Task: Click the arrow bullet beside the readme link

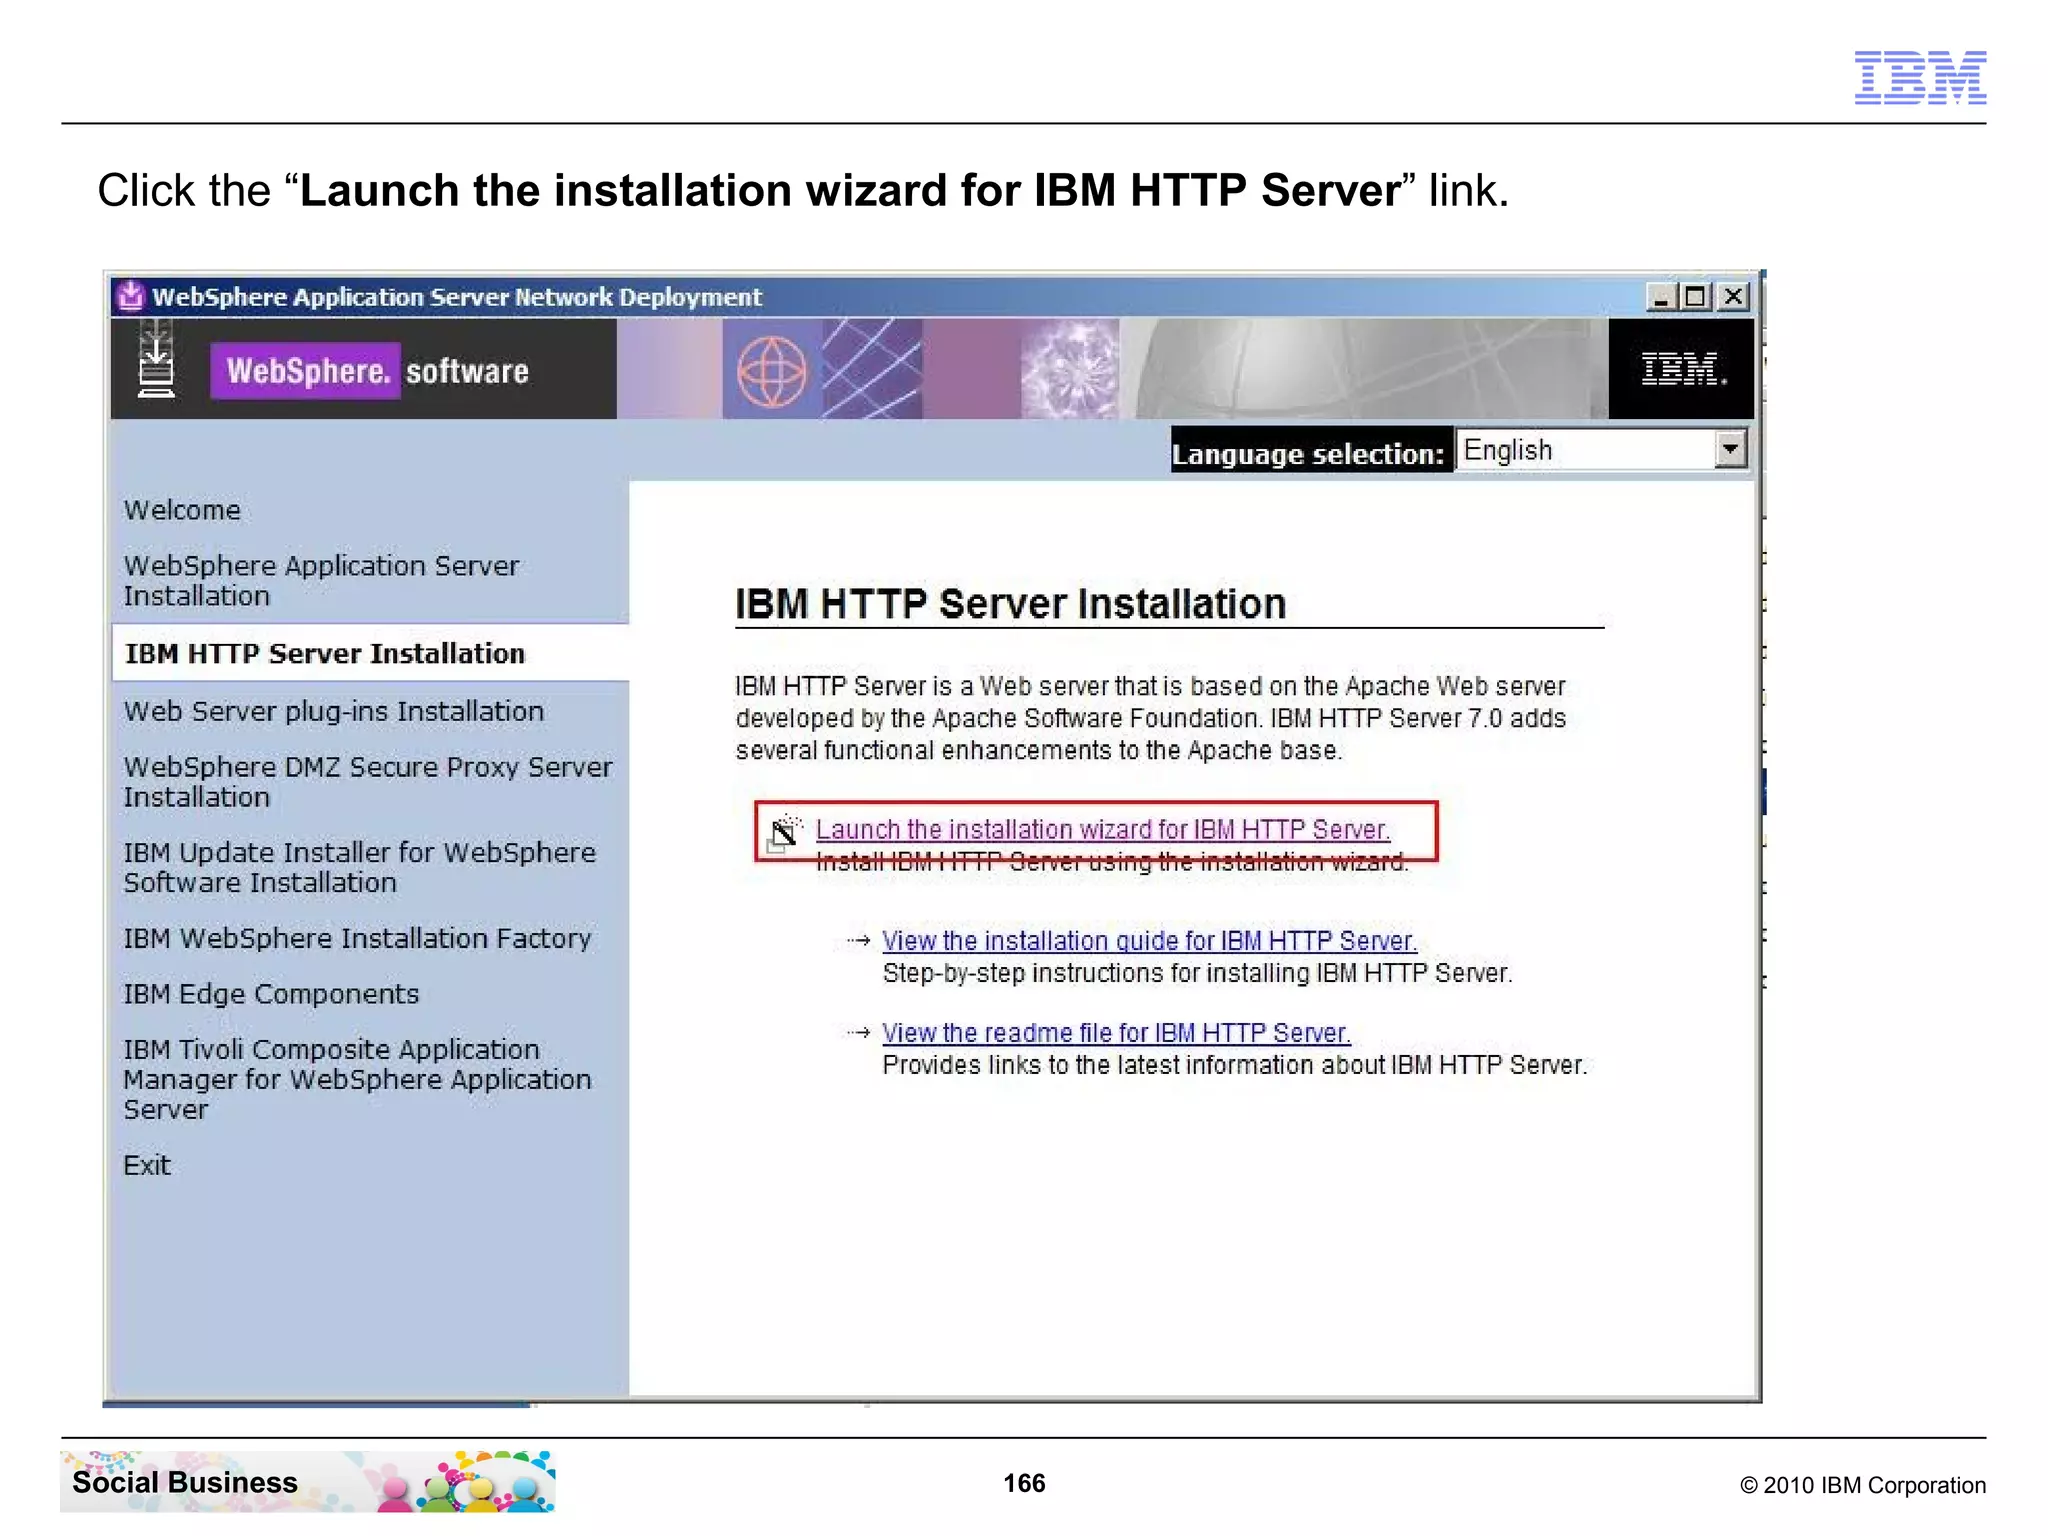Action: (858, 1033)
